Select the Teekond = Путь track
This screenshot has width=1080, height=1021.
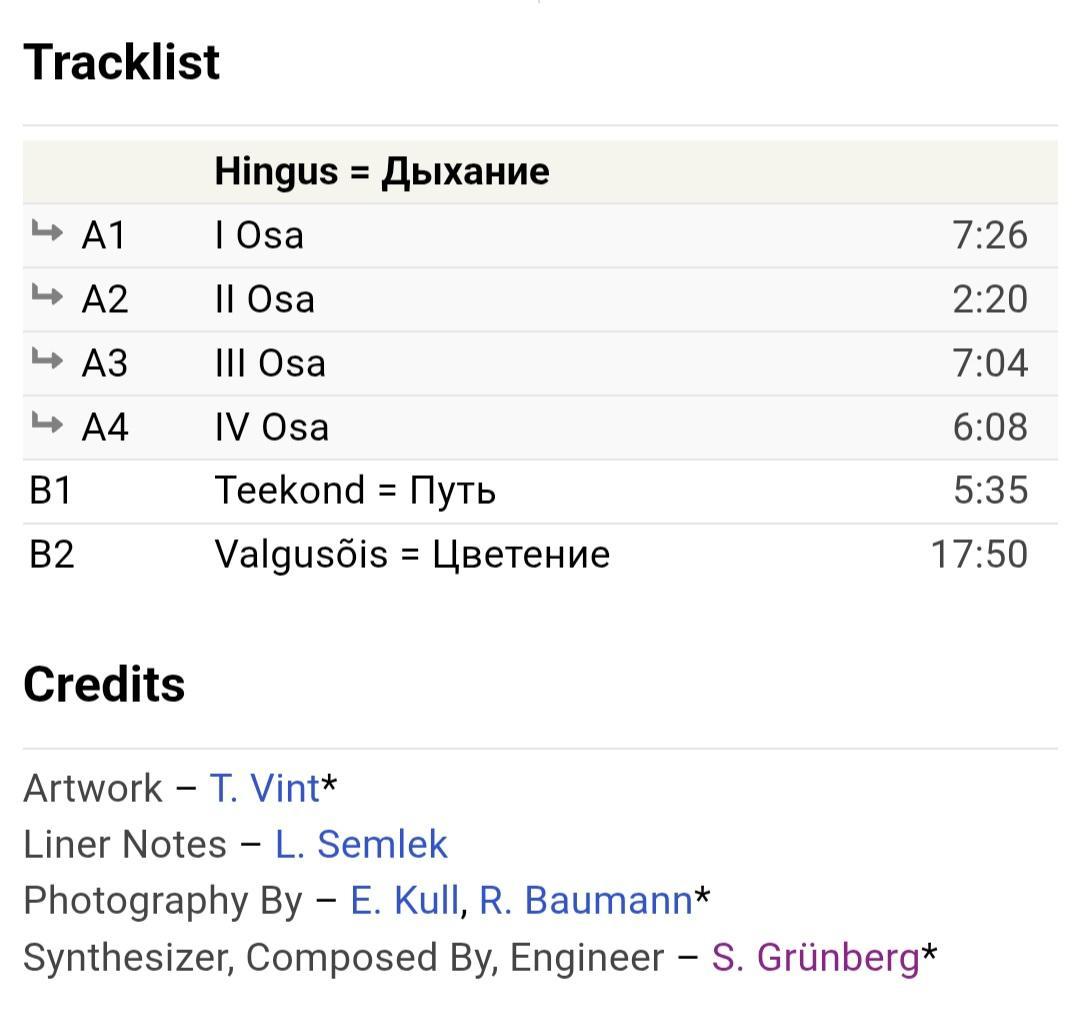coord(355,491)
